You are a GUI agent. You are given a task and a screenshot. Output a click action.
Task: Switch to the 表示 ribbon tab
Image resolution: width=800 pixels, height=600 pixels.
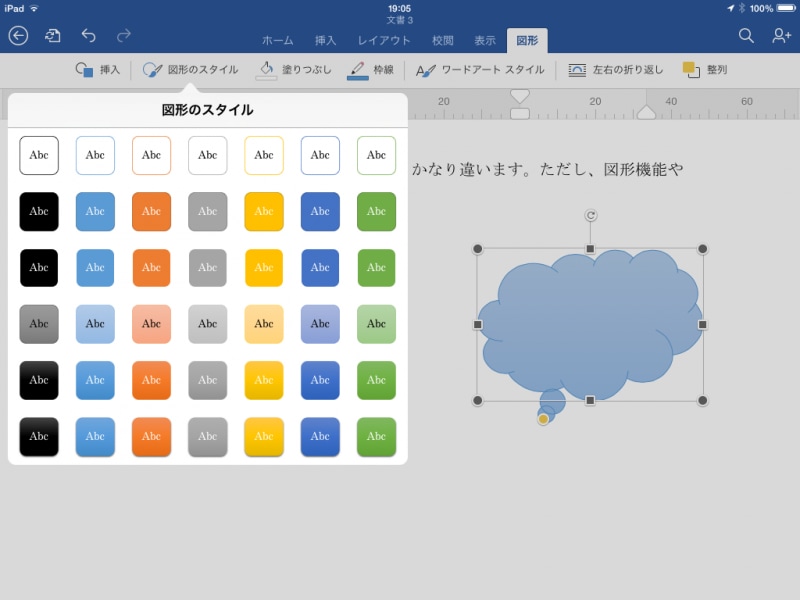pos(485,41)
